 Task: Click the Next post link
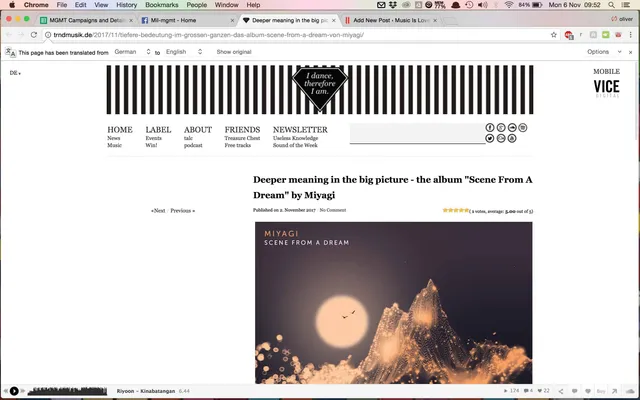(158, 211)
